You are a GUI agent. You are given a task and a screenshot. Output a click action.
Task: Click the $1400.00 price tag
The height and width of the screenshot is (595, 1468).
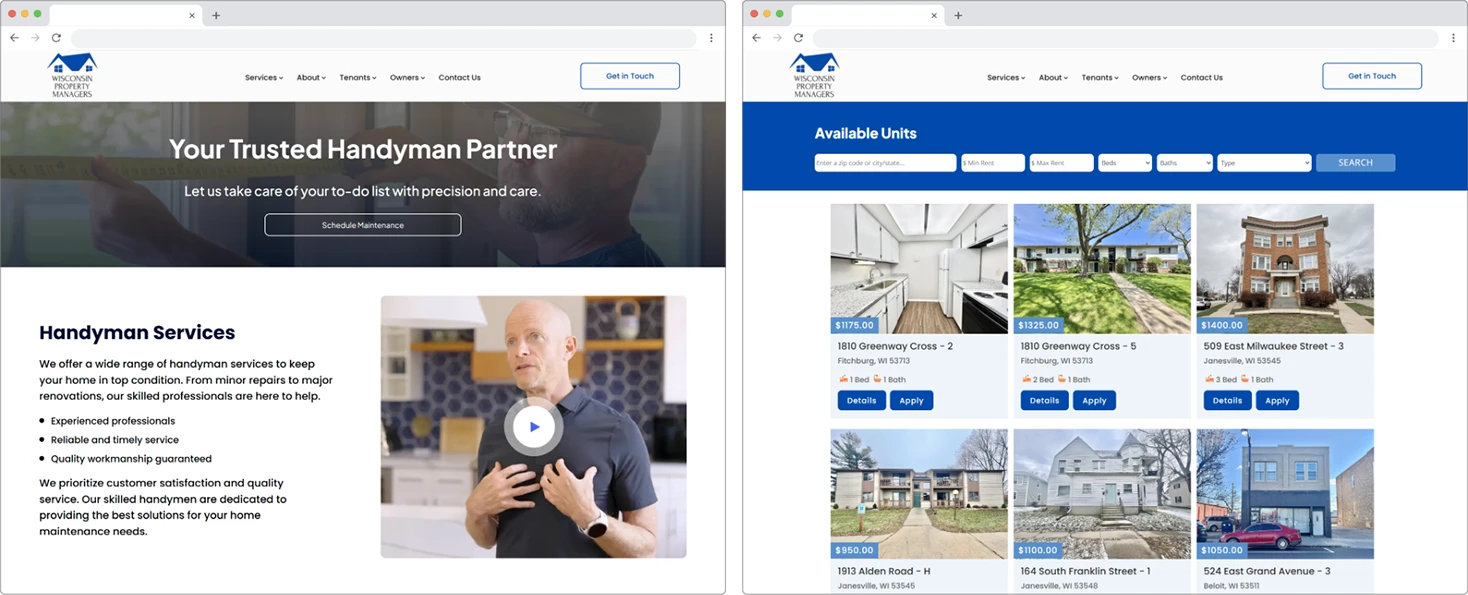click(1222, 325)
